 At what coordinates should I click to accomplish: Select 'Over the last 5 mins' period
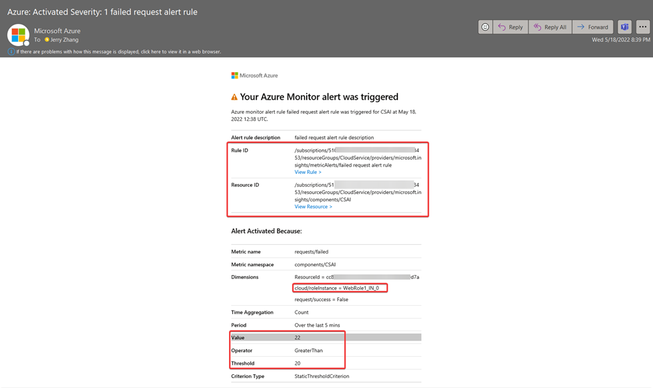(317, 325)
